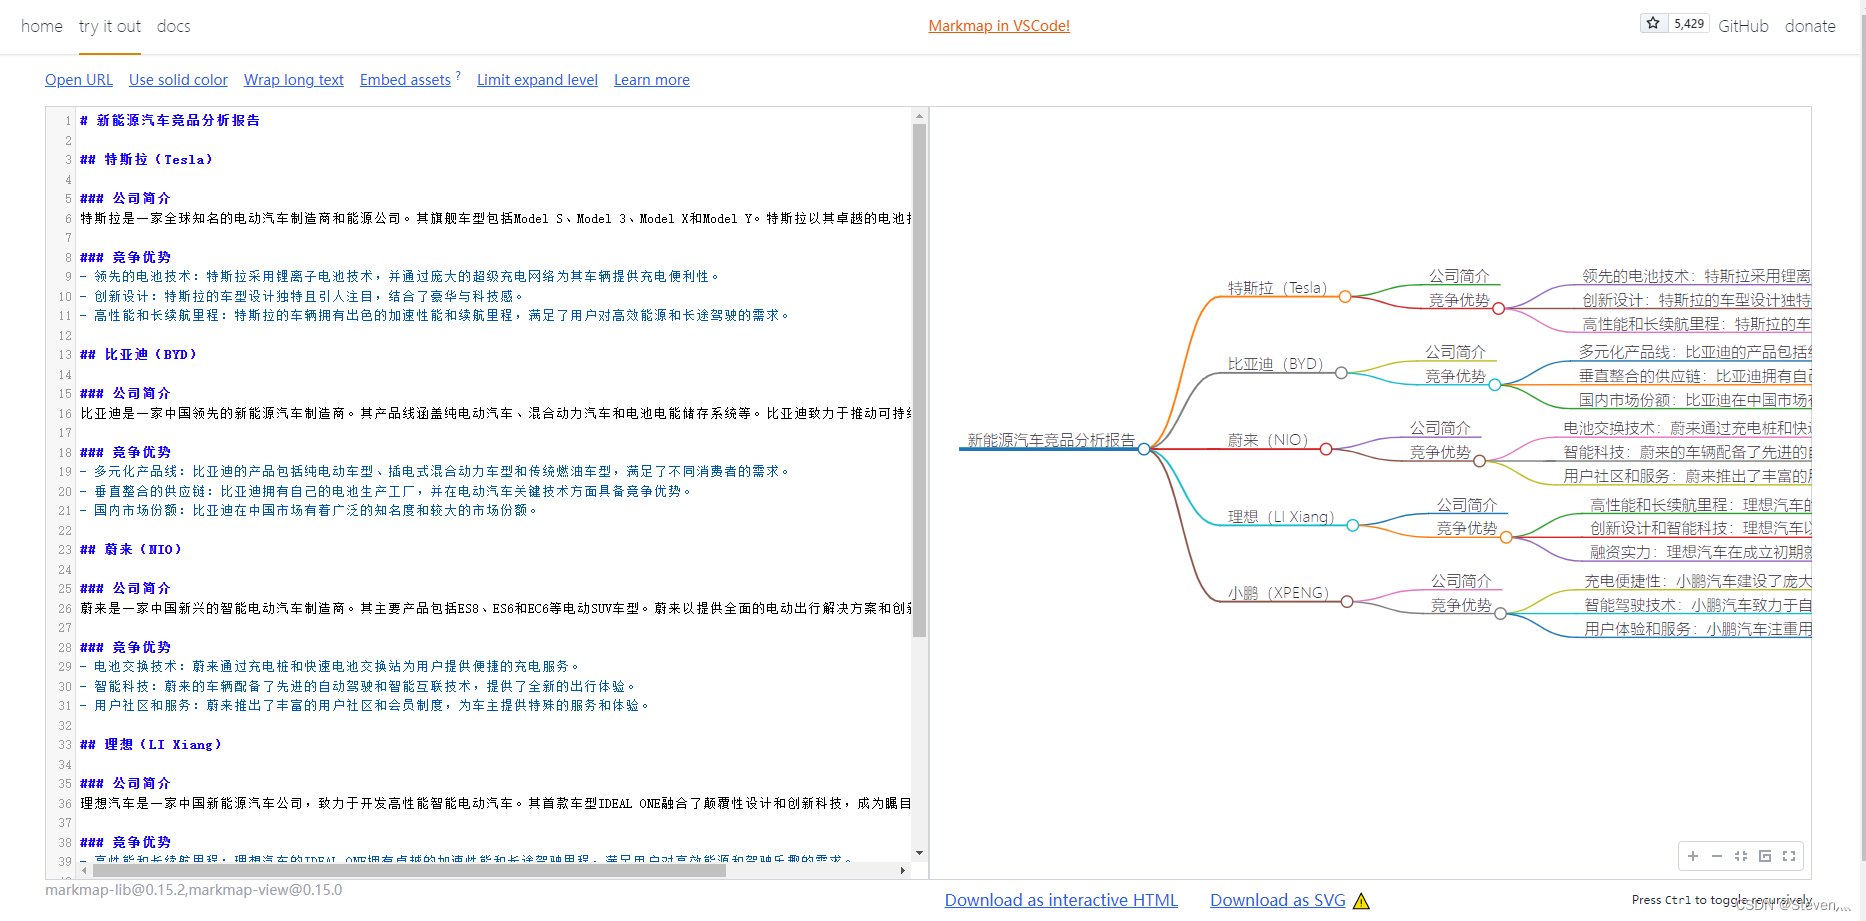
Task: Click the 电池交换技术 leaf node
Action: point(1687,428)
